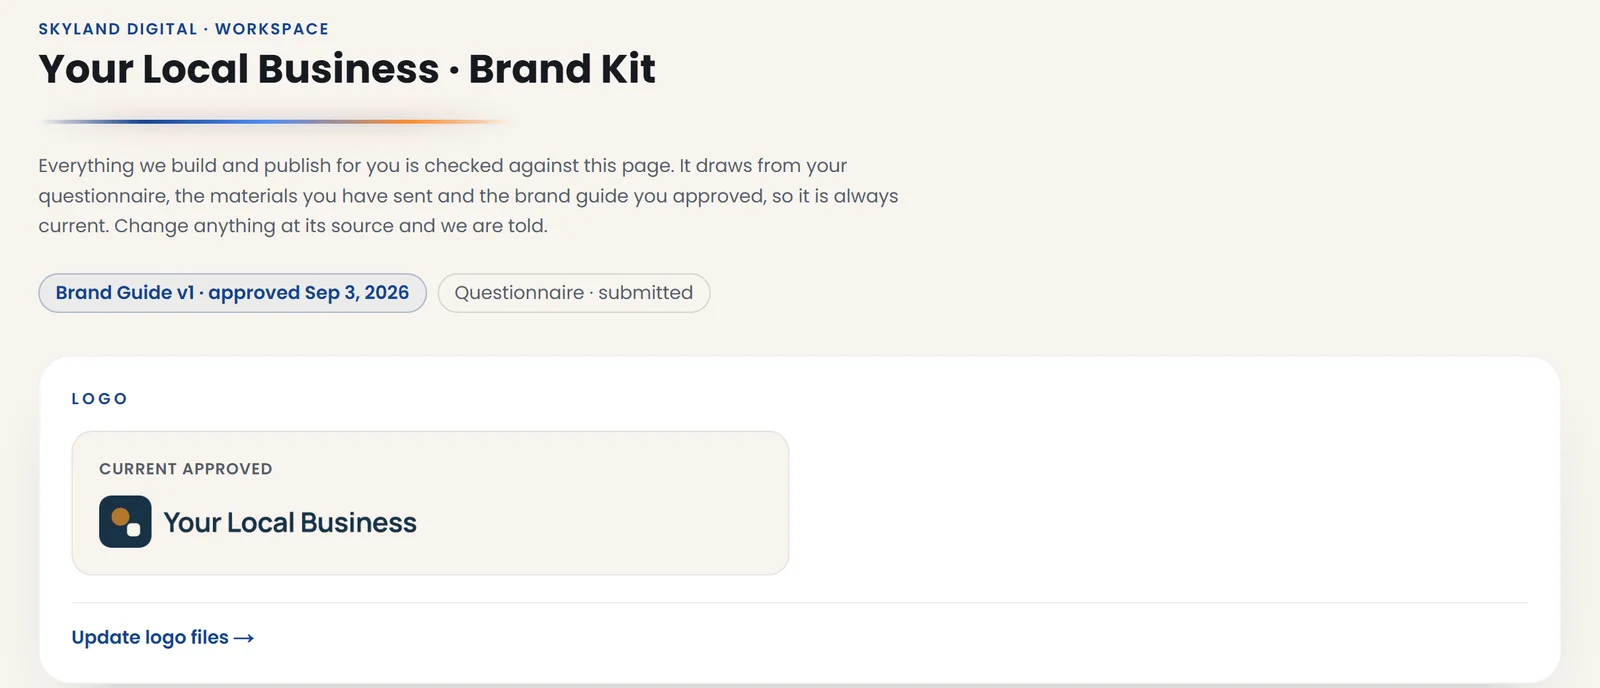Click Your Local Business in the page title
Viewport: 1600px width, 688px height.
pos(239,69)
